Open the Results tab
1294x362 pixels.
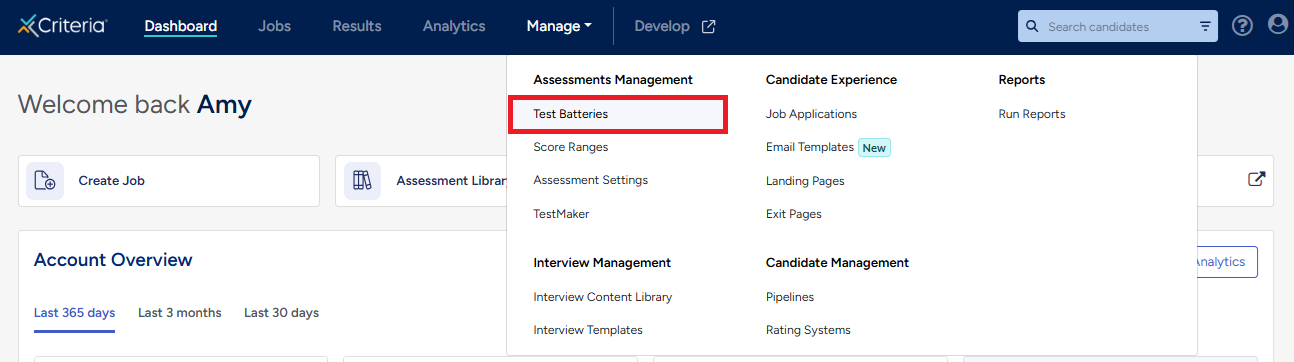(x=357, y=27)
